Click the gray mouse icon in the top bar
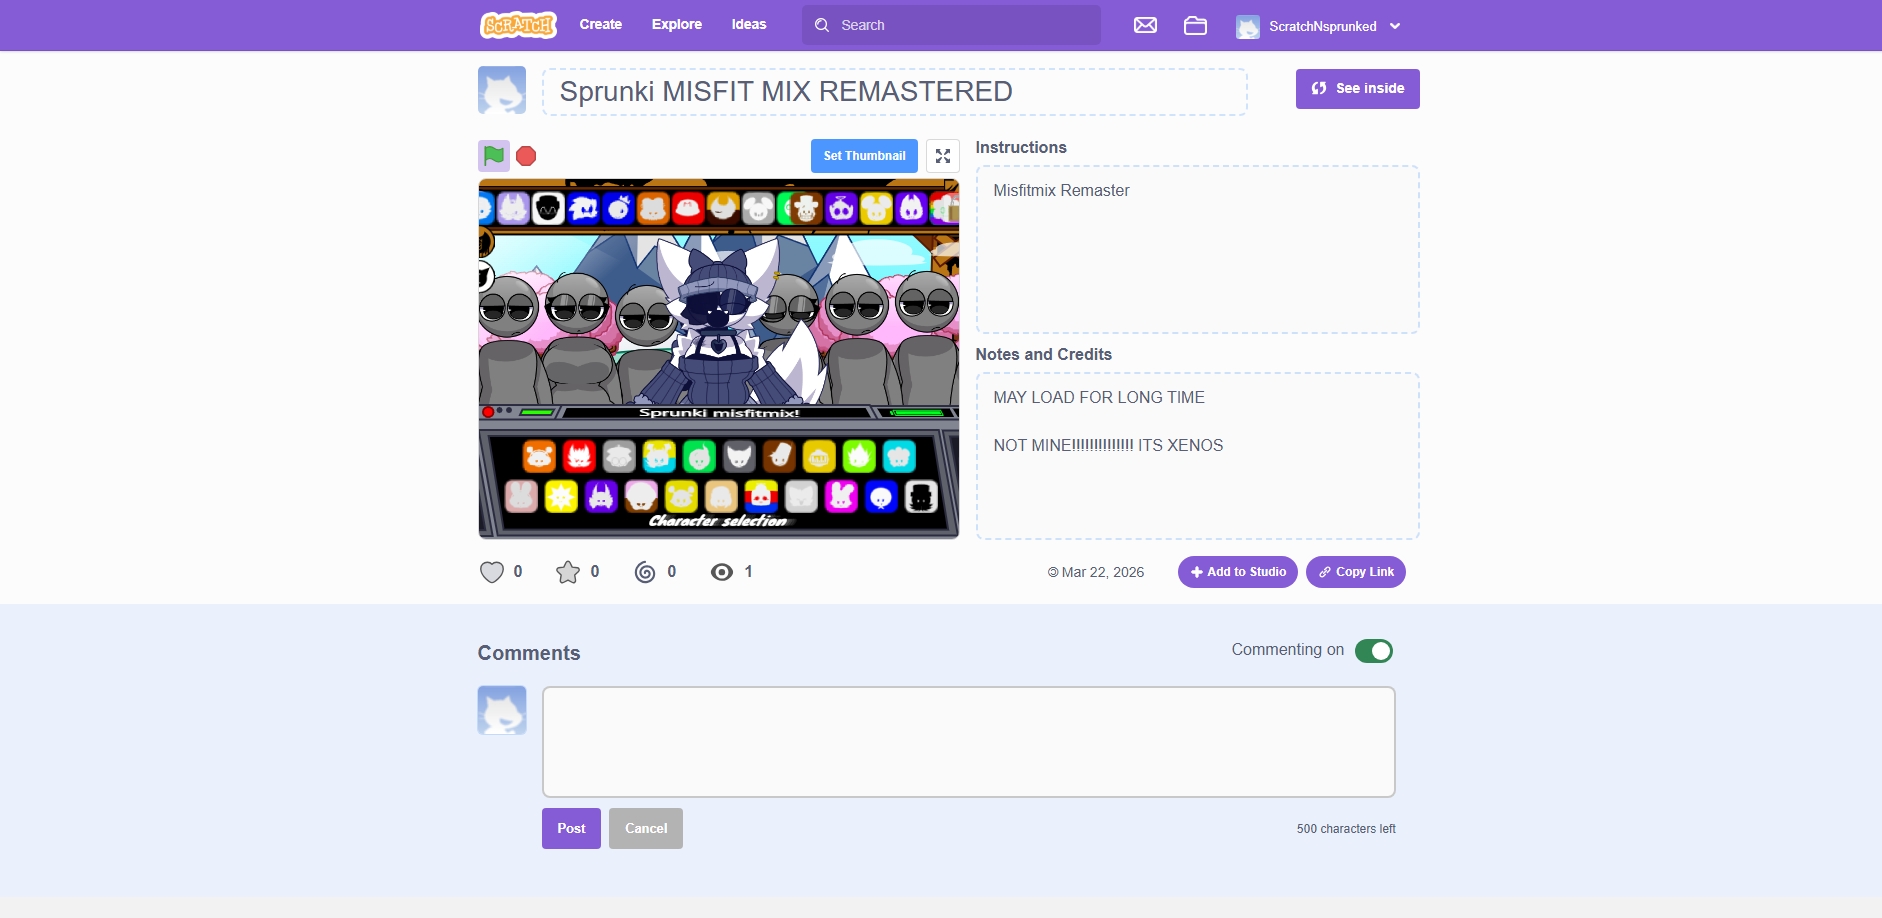Screen dimensions: 1882x918 (758, 208)
